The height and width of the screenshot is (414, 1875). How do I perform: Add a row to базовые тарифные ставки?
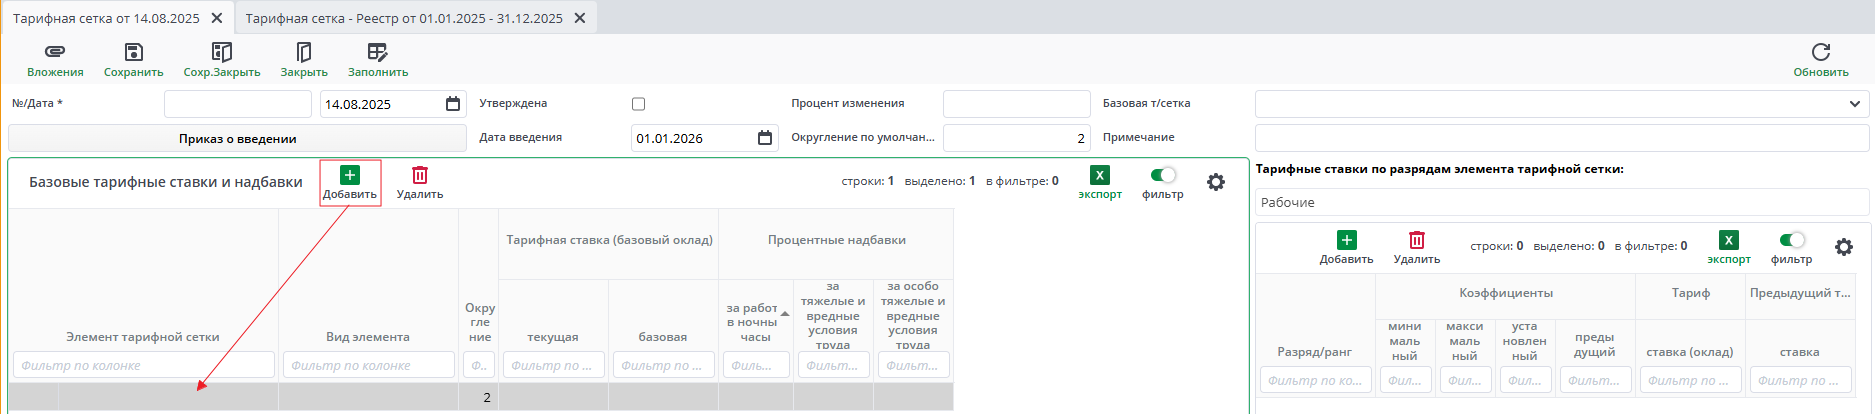point(349,176)
